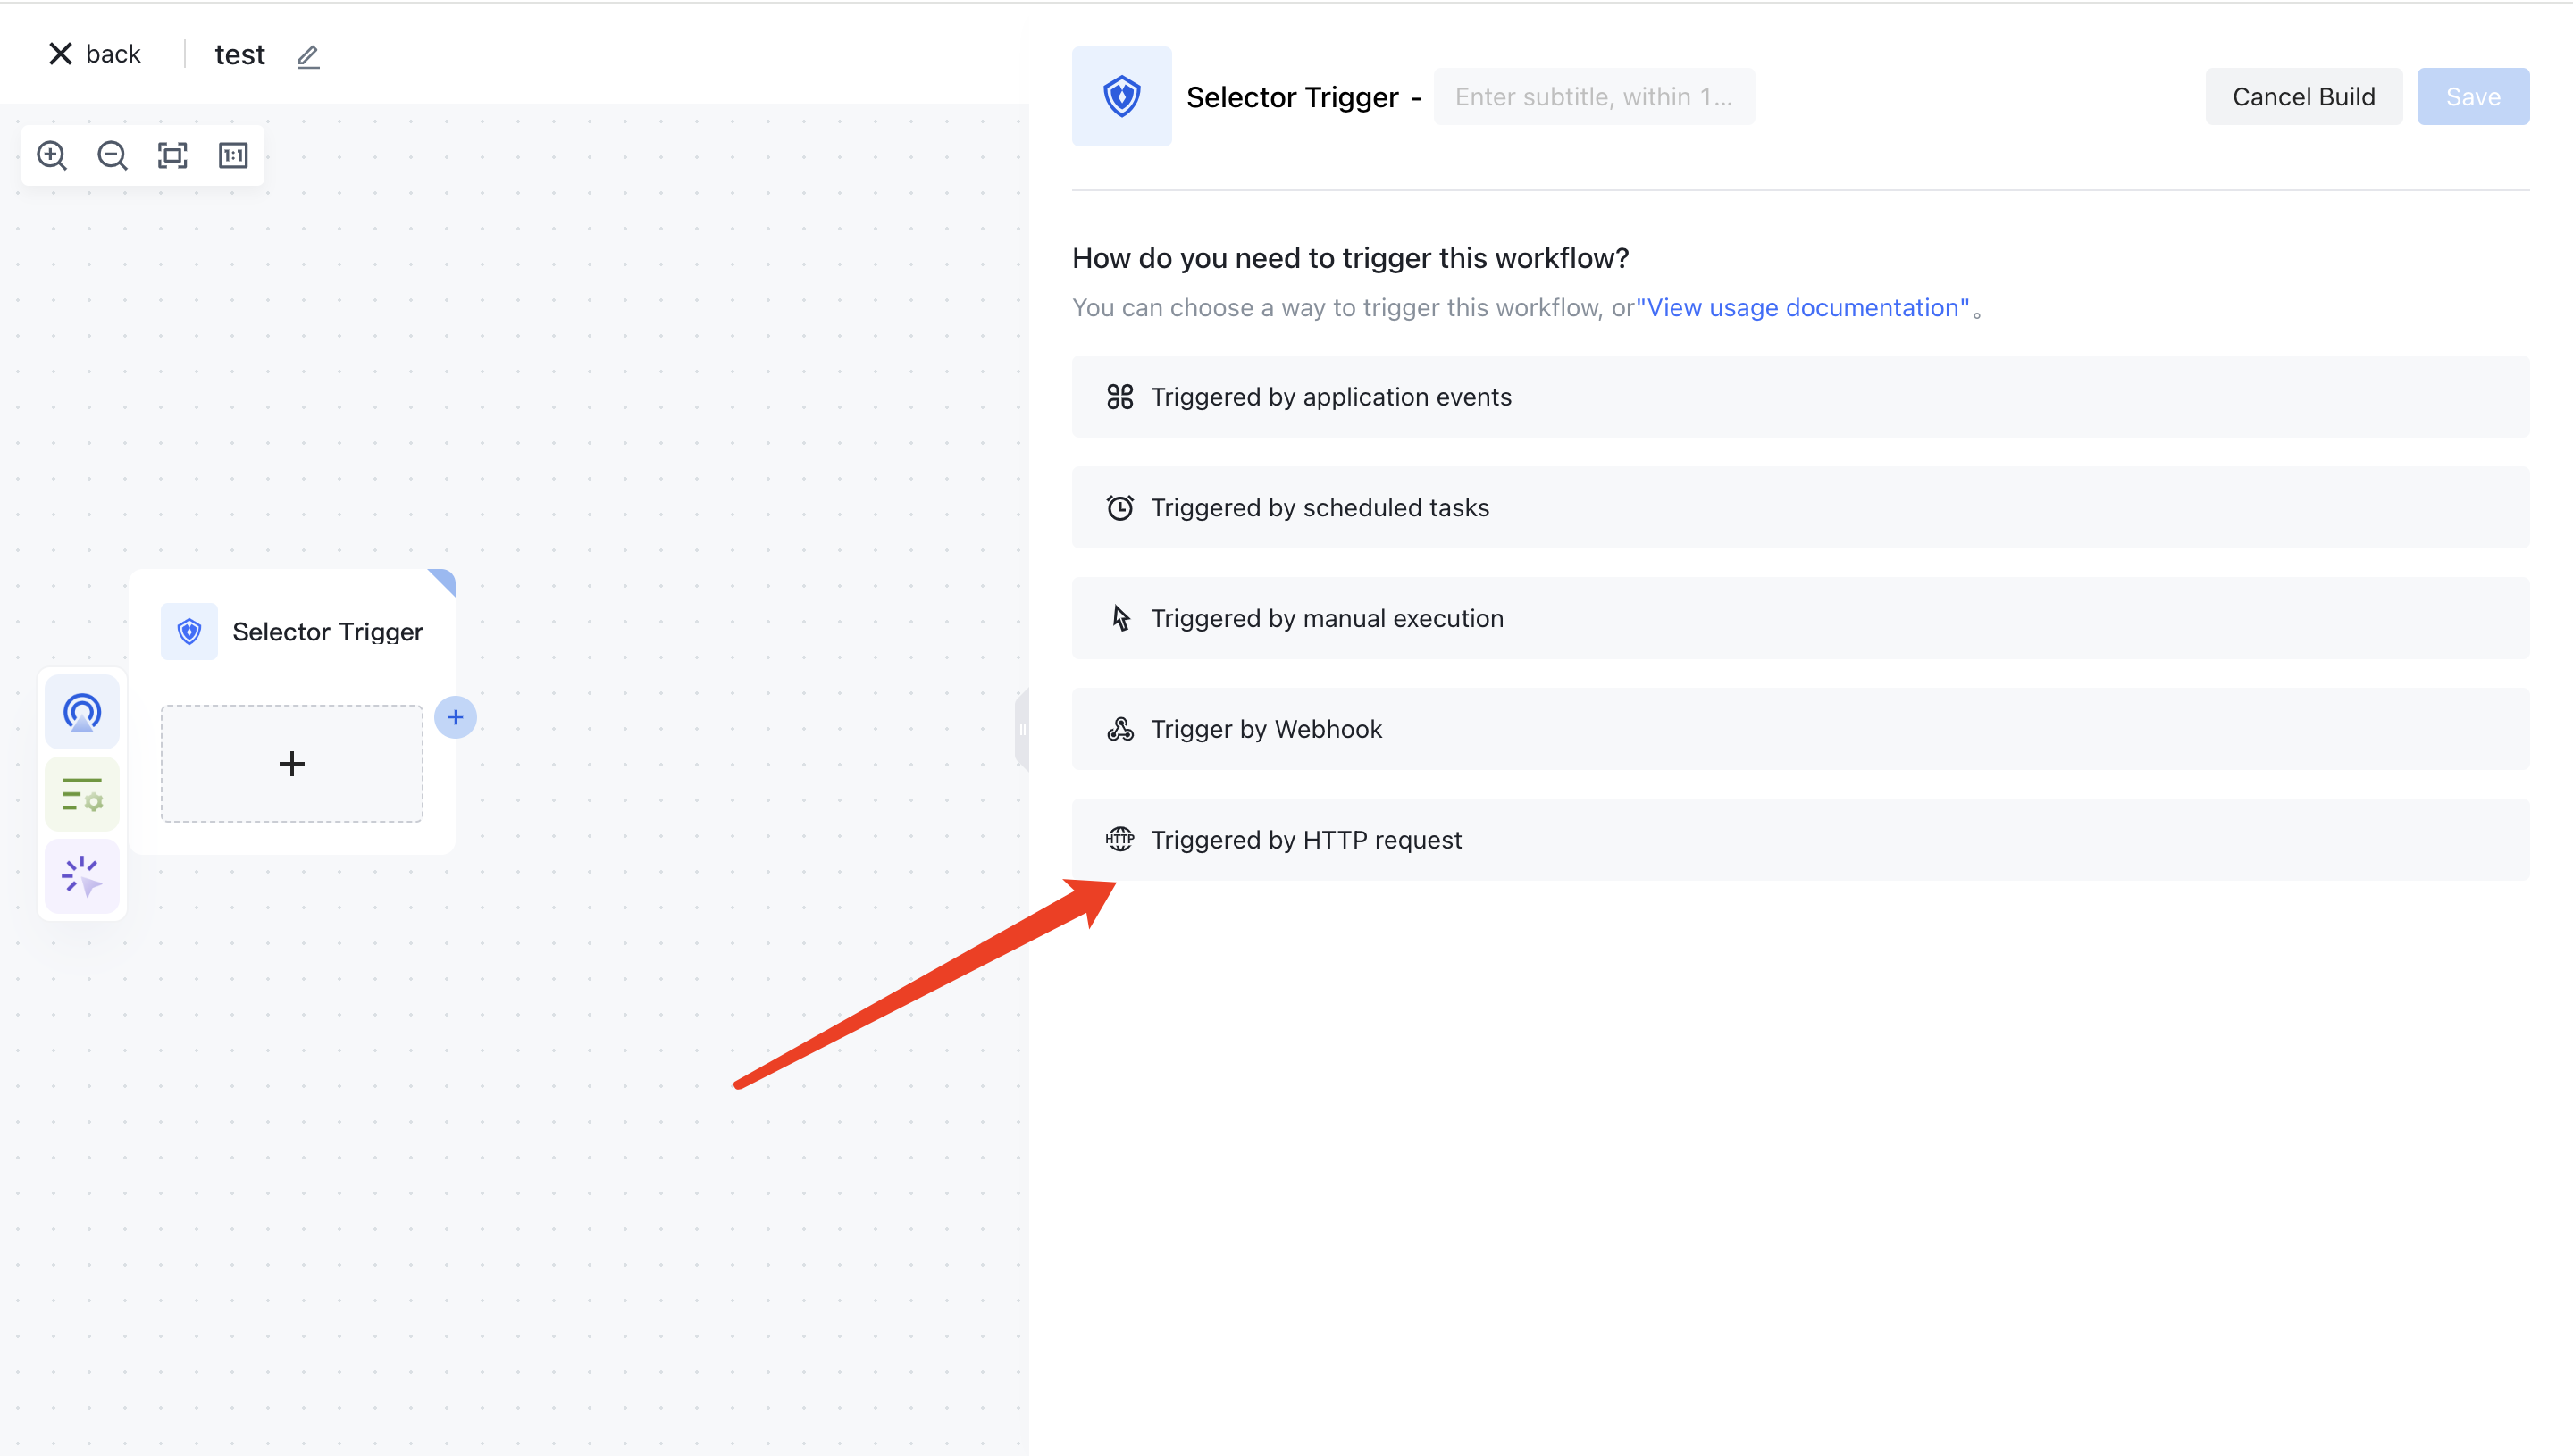Pick Triggered by HTTP request option
This screenshot has width=2573, height=1456.
(1306, 839)
